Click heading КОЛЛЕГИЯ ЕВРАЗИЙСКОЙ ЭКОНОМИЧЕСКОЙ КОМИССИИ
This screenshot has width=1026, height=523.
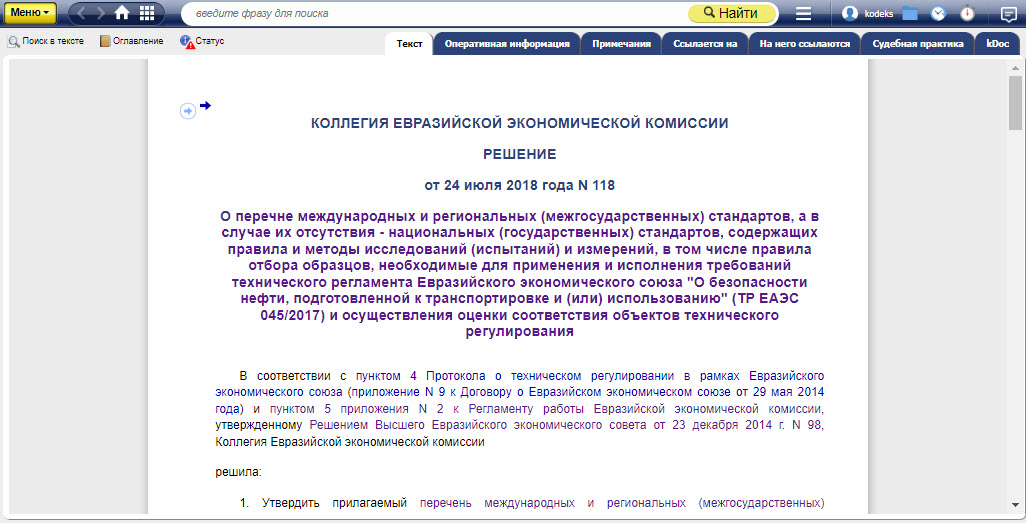(520, 123)
